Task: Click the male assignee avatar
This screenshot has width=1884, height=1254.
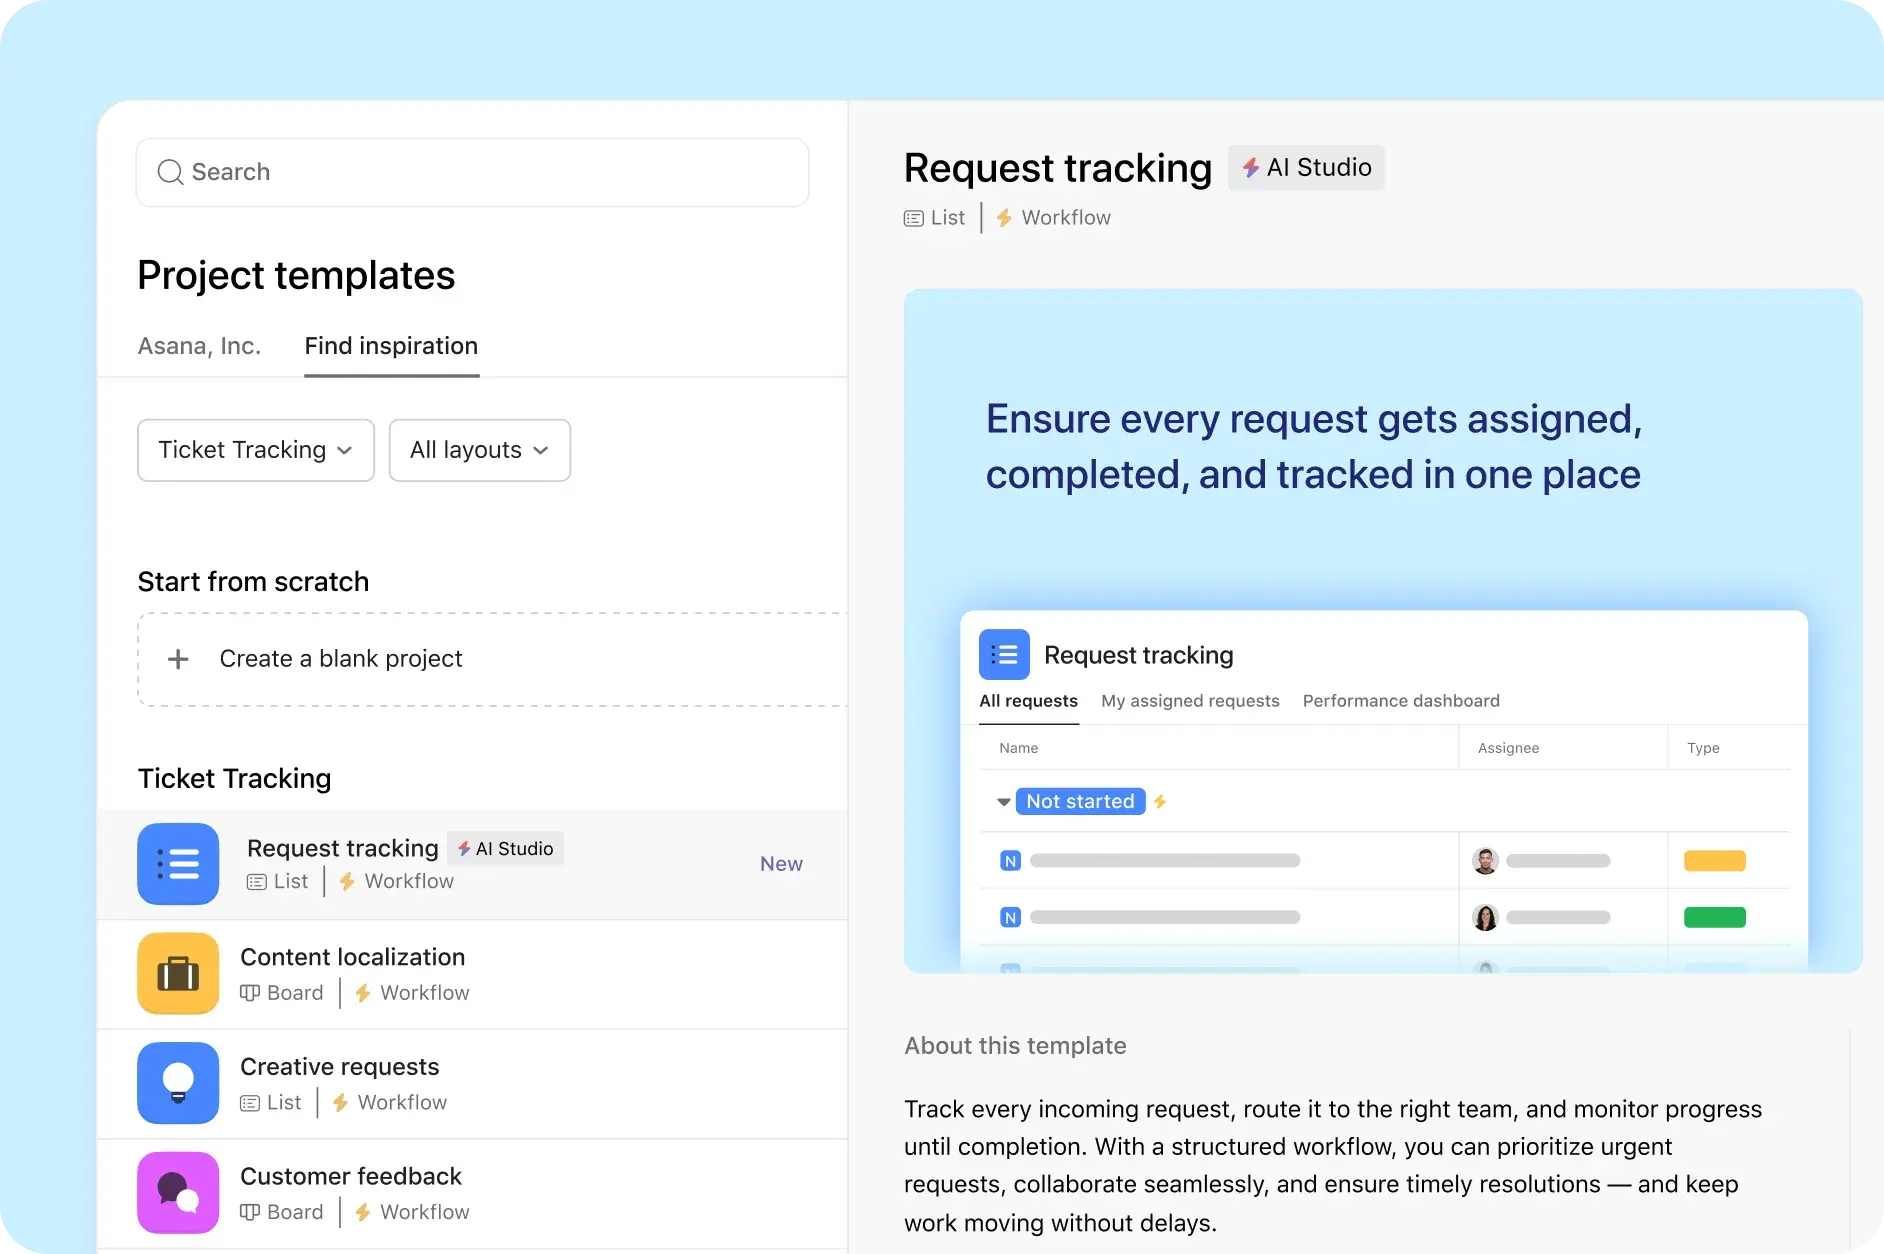Action: pos(1486,861)
